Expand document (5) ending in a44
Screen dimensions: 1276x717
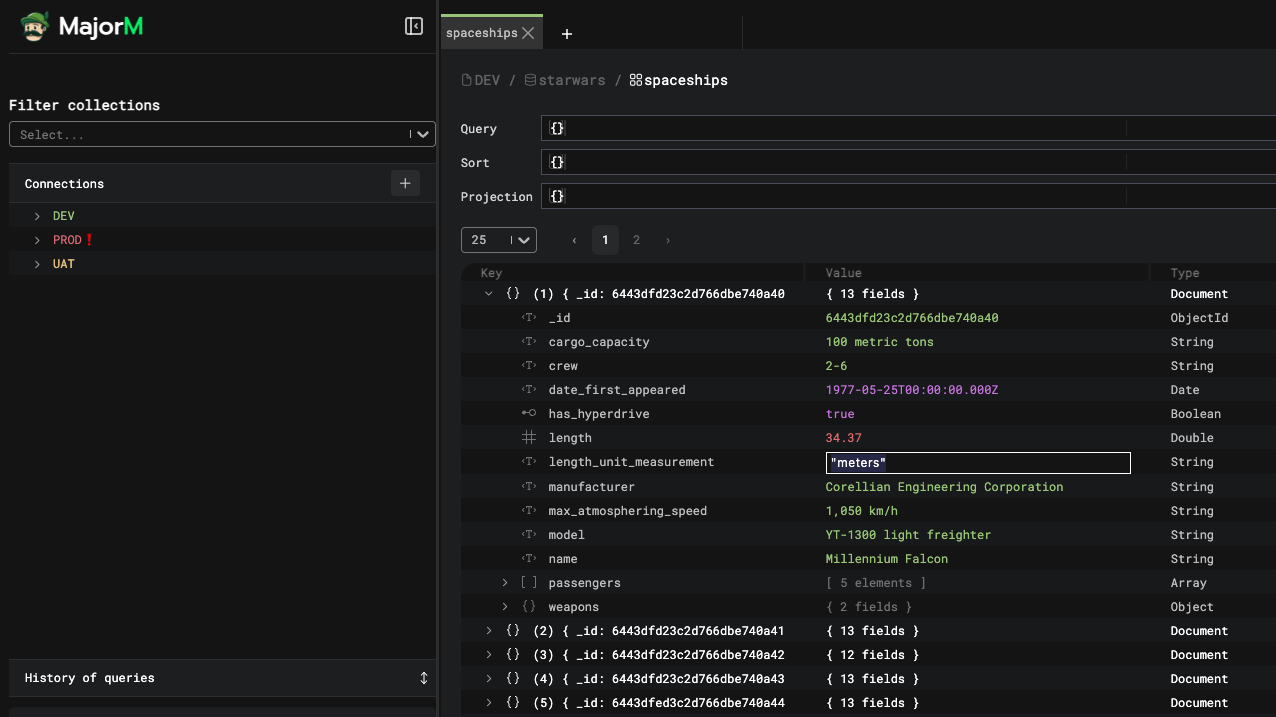tap(489, 703)
